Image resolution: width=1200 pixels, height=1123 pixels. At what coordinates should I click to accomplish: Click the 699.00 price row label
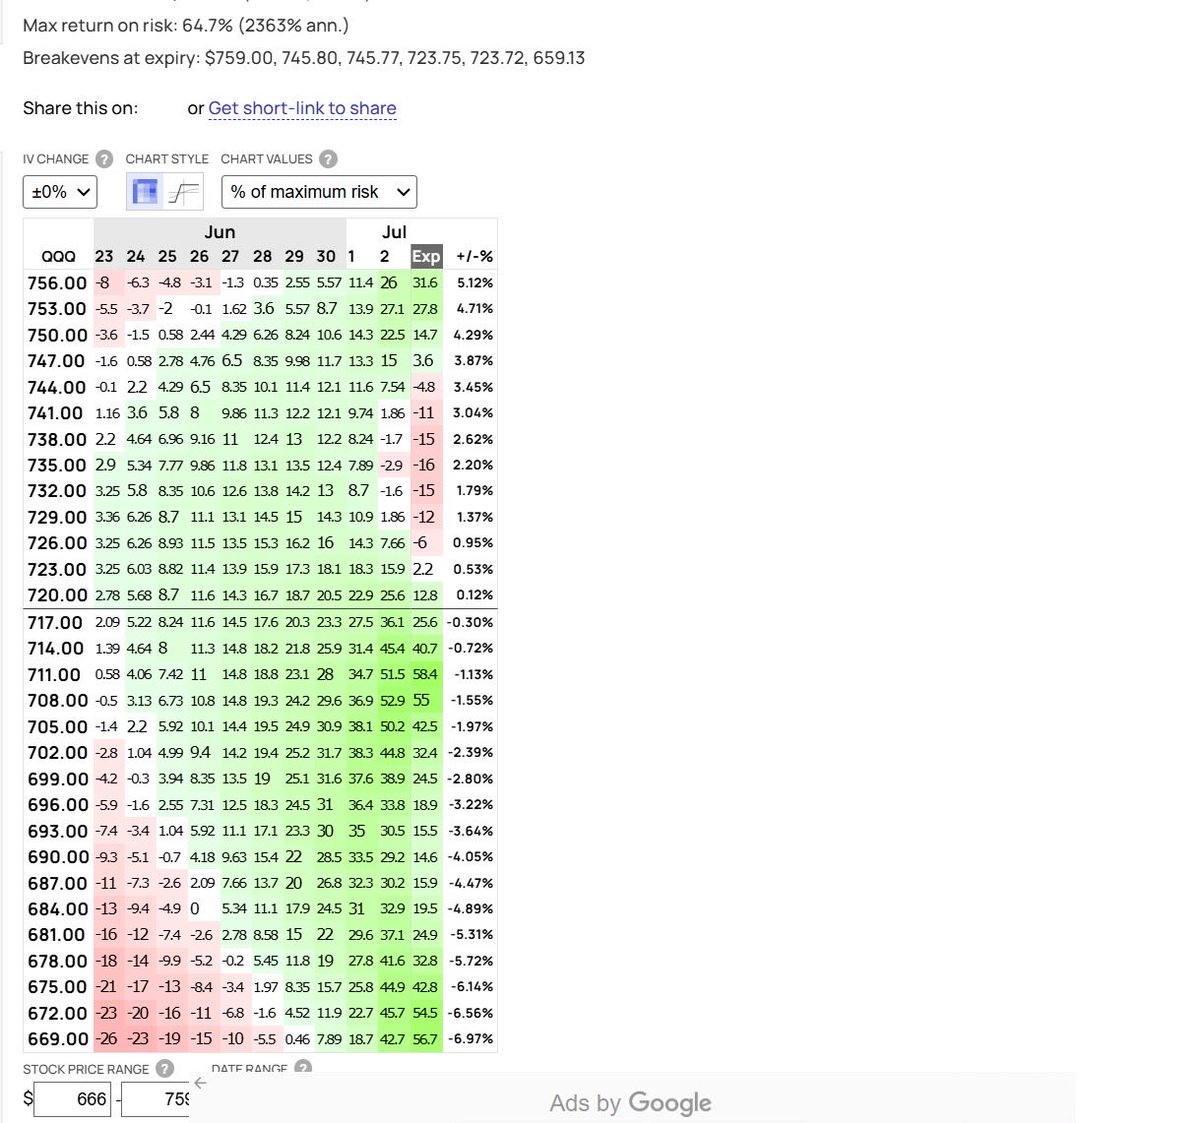point(57,778)
